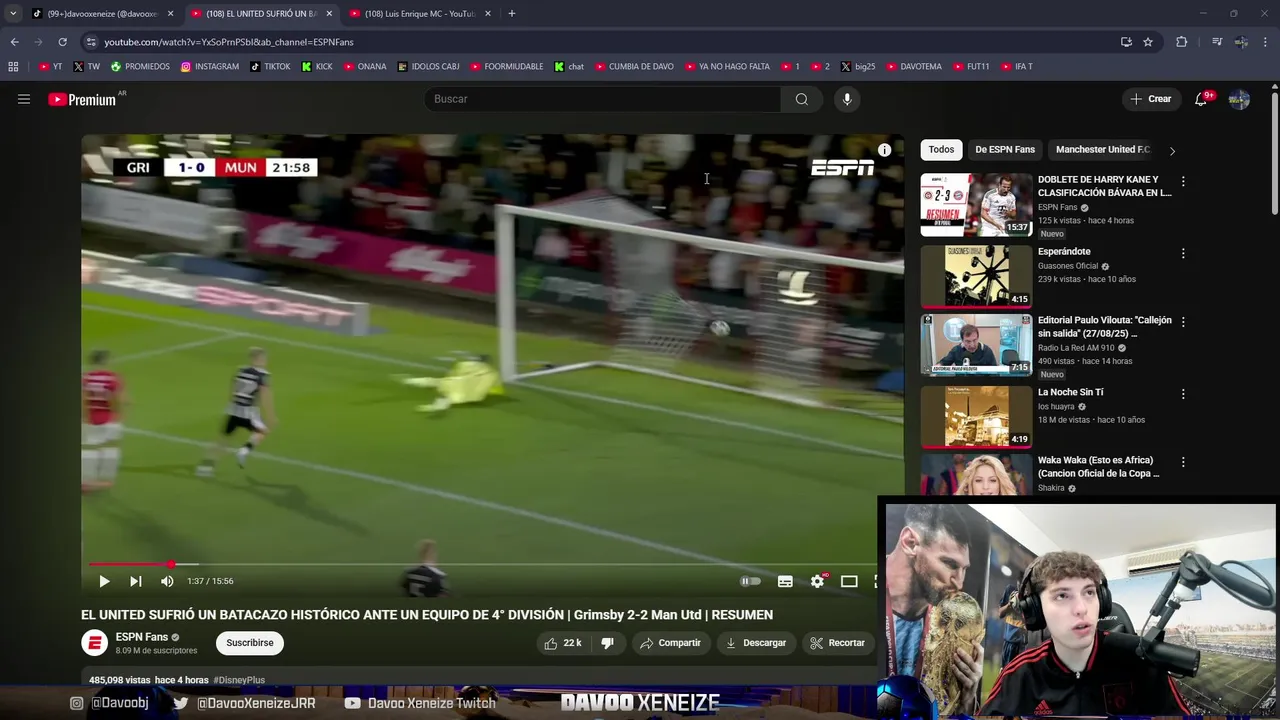1280x720 pixels.
Task: Click the Crear button
Action: (x=1151, y=99)
